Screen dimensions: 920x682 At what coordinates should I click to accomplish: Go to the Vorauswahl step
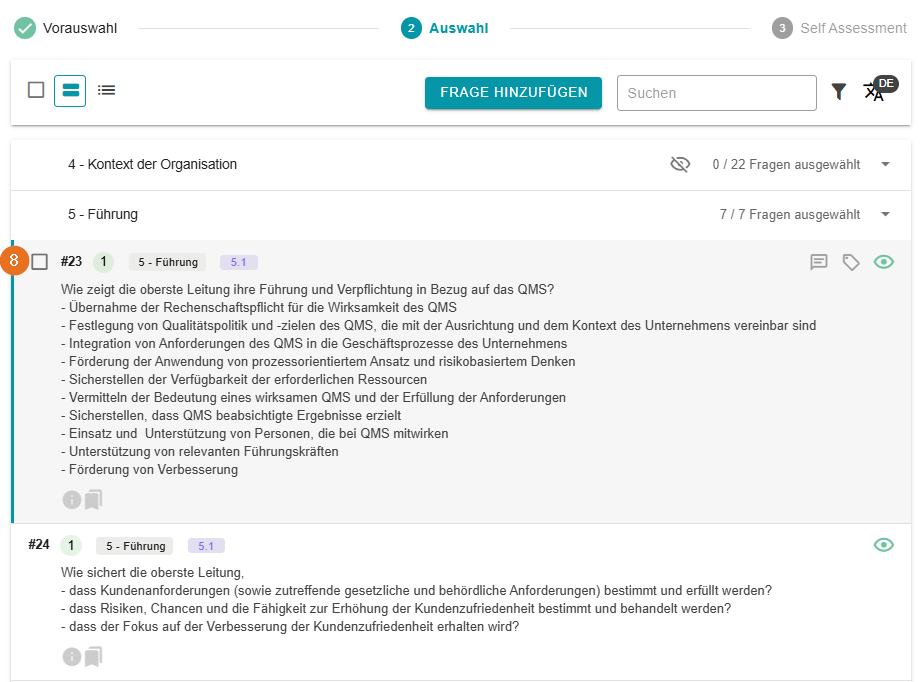tap(66, 28)
